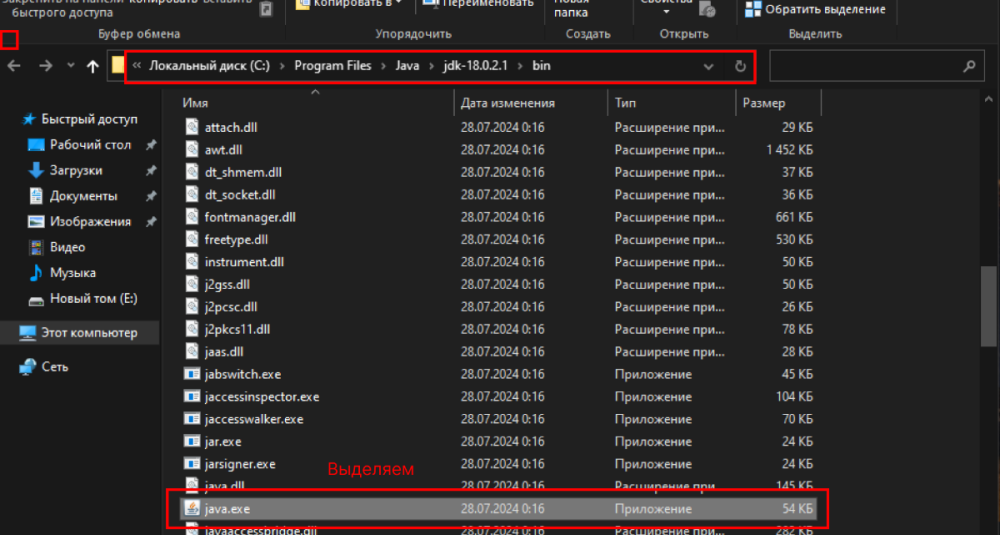The image size is (1000, 535).
Task: Sort by Дата изменения column
Action: pos(507,103)
